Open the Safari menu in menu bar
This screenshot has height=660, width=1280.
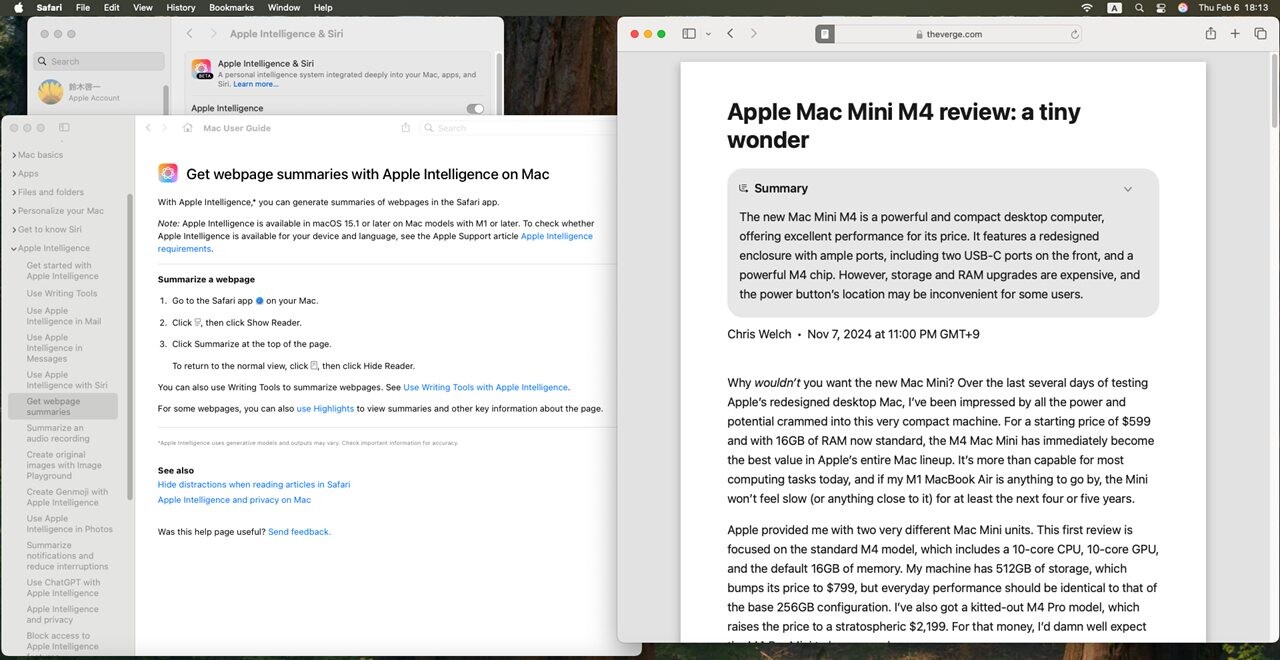pyautogui.click(x=48, y=7)
